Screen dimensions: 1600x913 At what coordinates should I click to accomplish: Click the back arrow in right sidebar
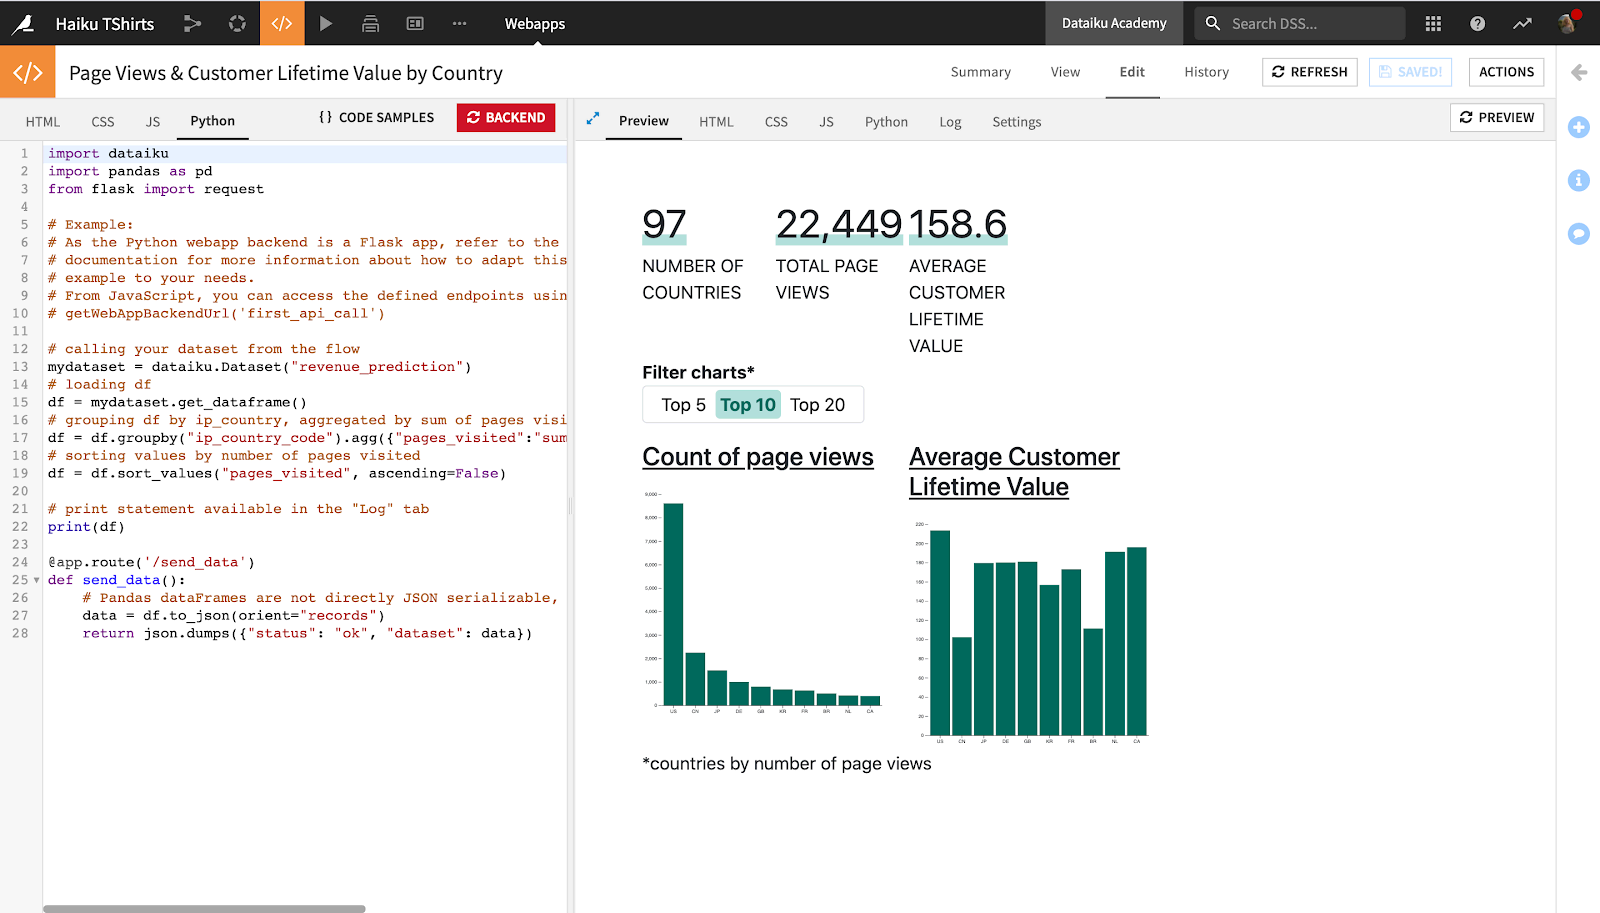(x=1579, y=72)
